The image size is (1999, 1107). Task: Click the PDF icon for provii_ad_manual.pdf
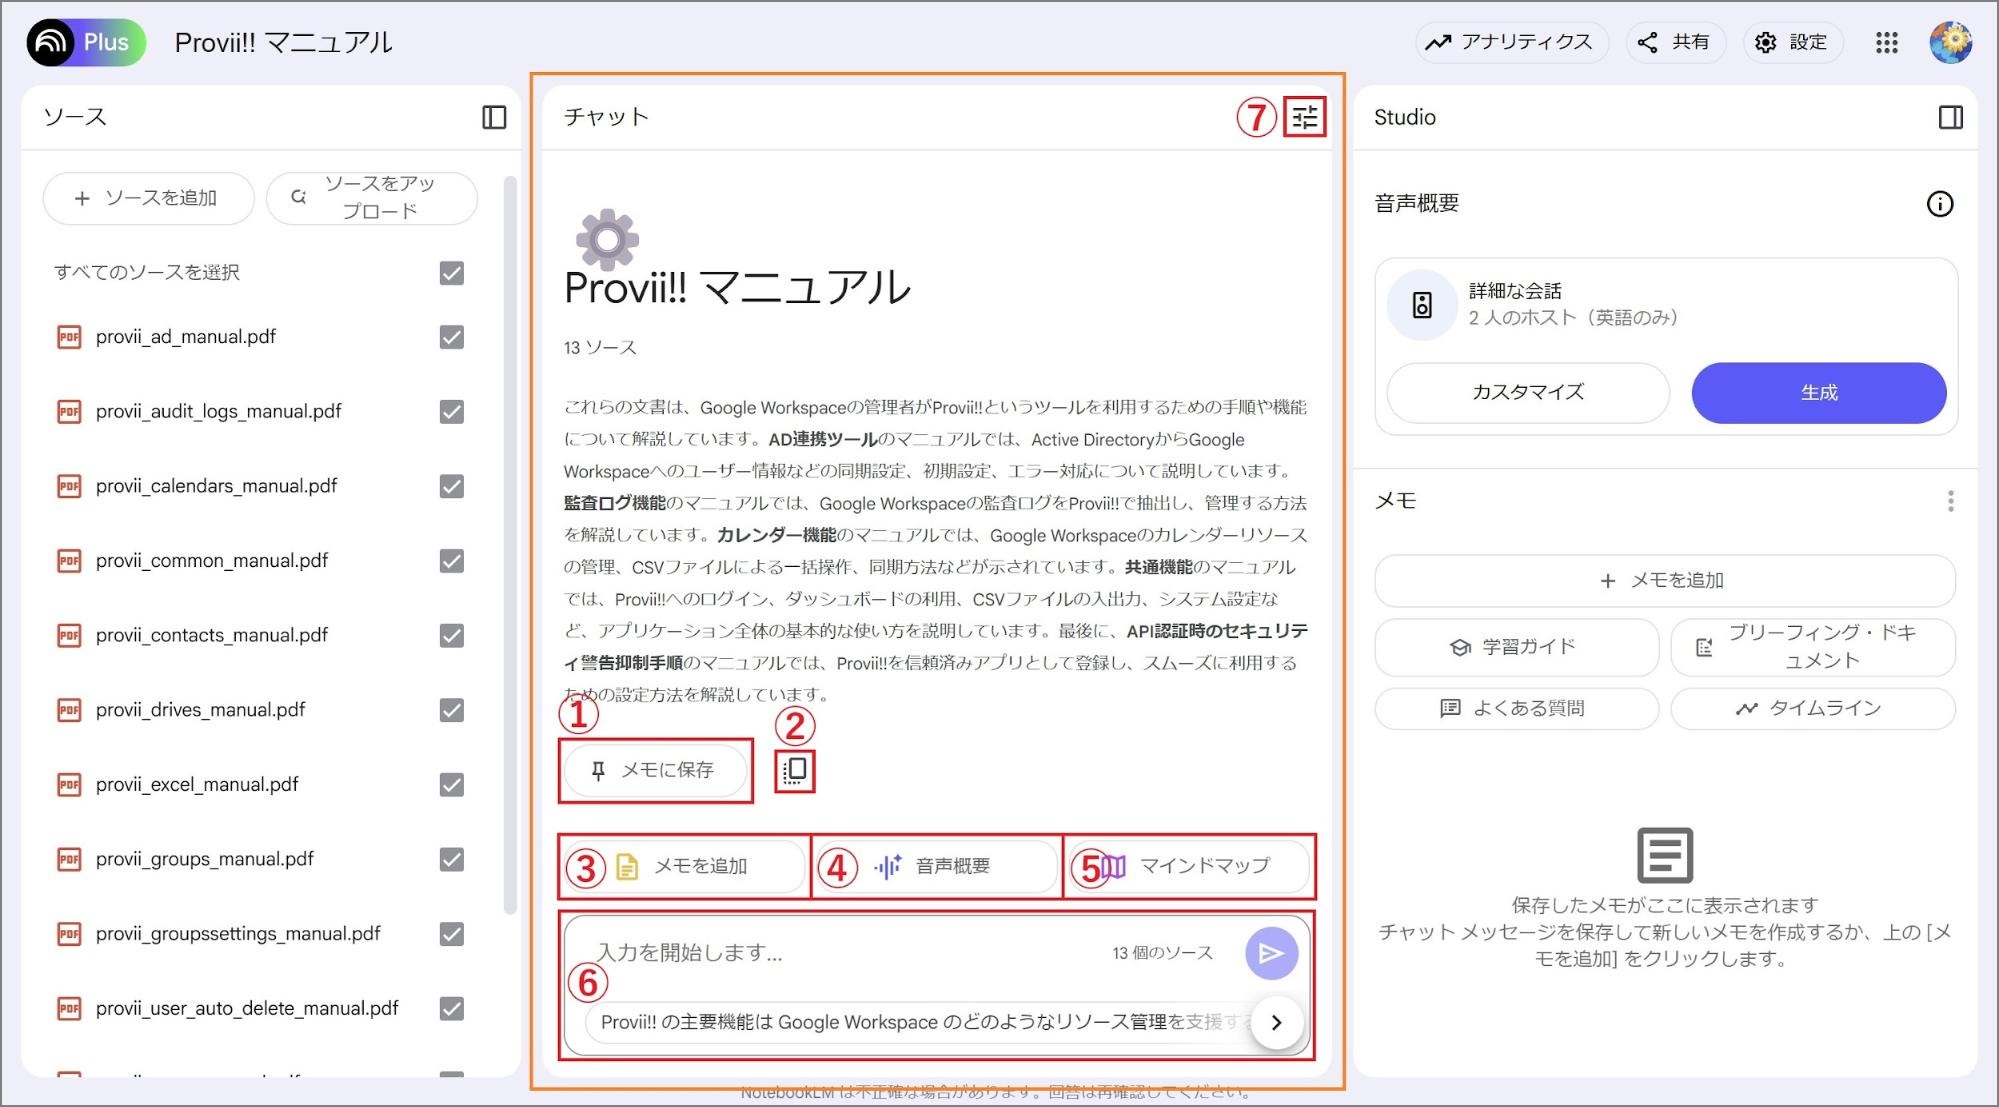(69, 337)
